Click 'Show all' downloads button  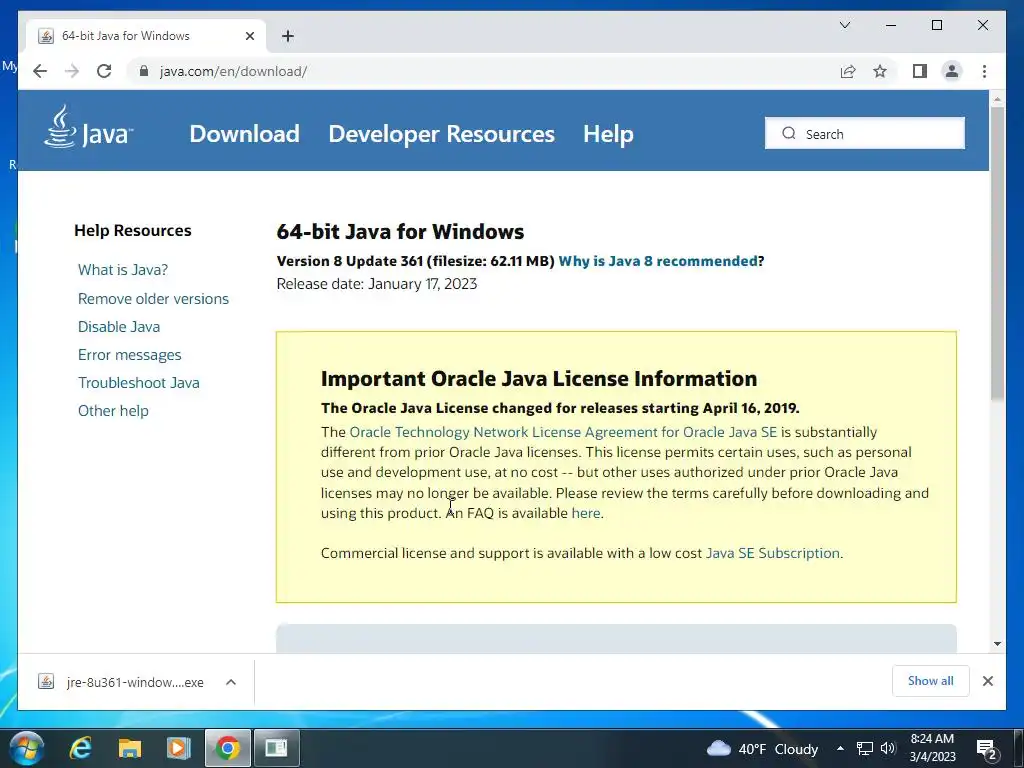pyautogui.click(x=931, y=681)
